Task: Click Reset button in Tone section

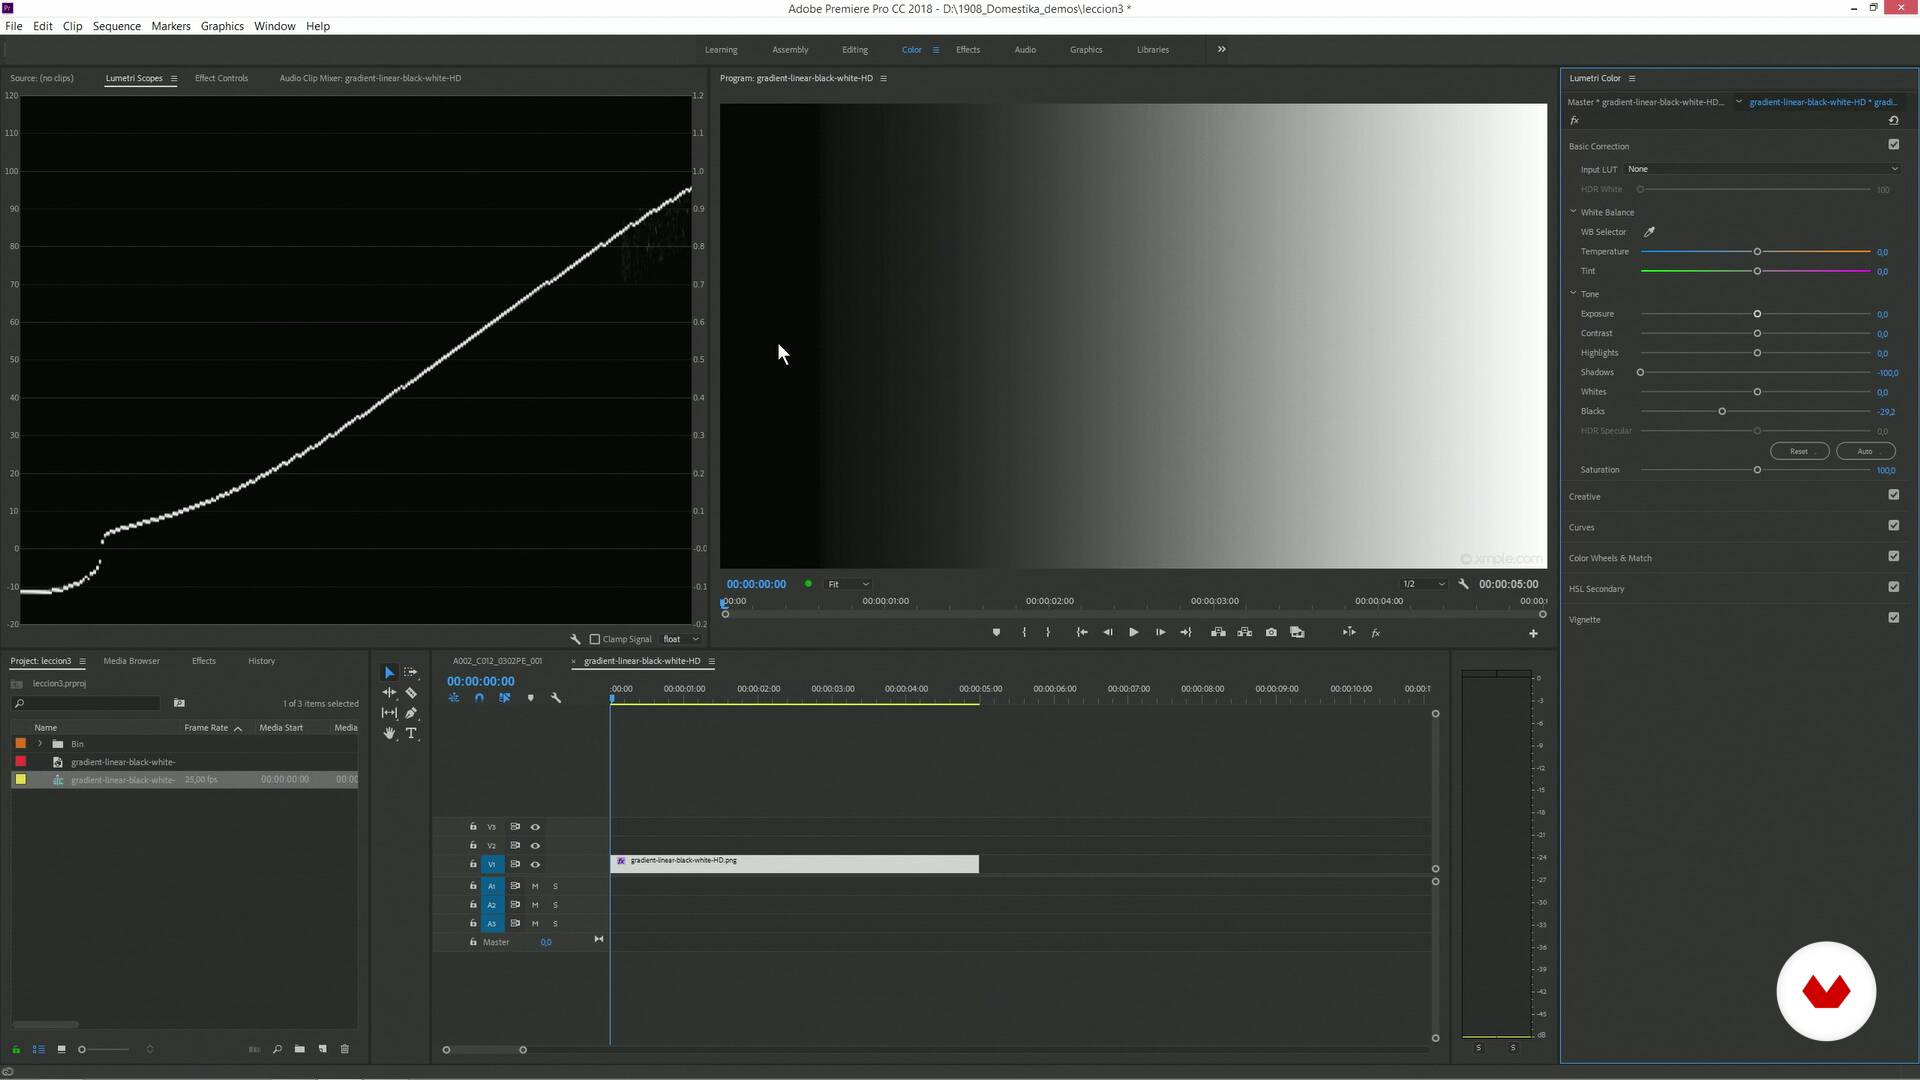Action: click(1799, 451)
